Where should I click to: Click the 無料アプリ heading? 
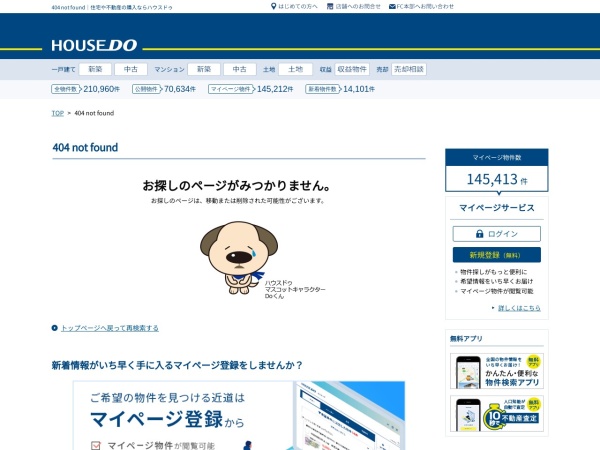[x=466, y=339]
